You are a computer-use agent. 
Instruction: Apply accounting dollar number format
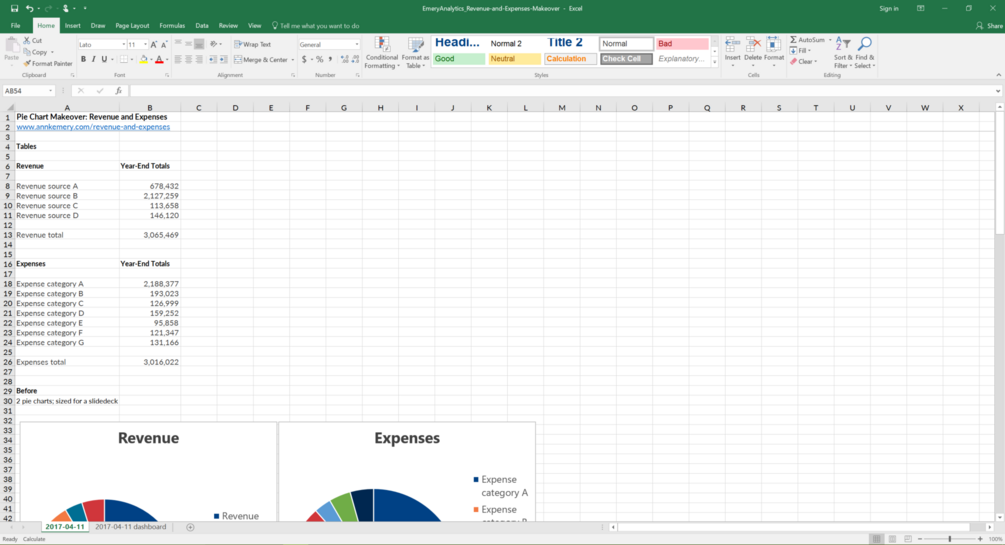(304, 60)
